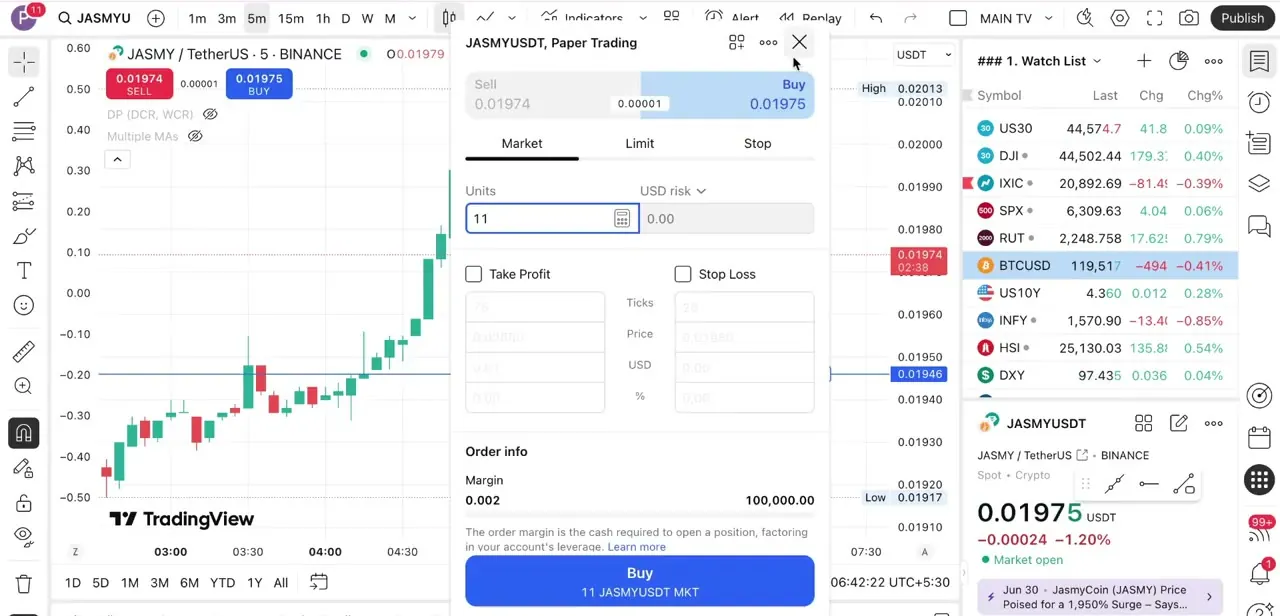Toggle the magnet mode tool
The width and height of the screenshot is (1280, 616).
click(x=24, y=433)
